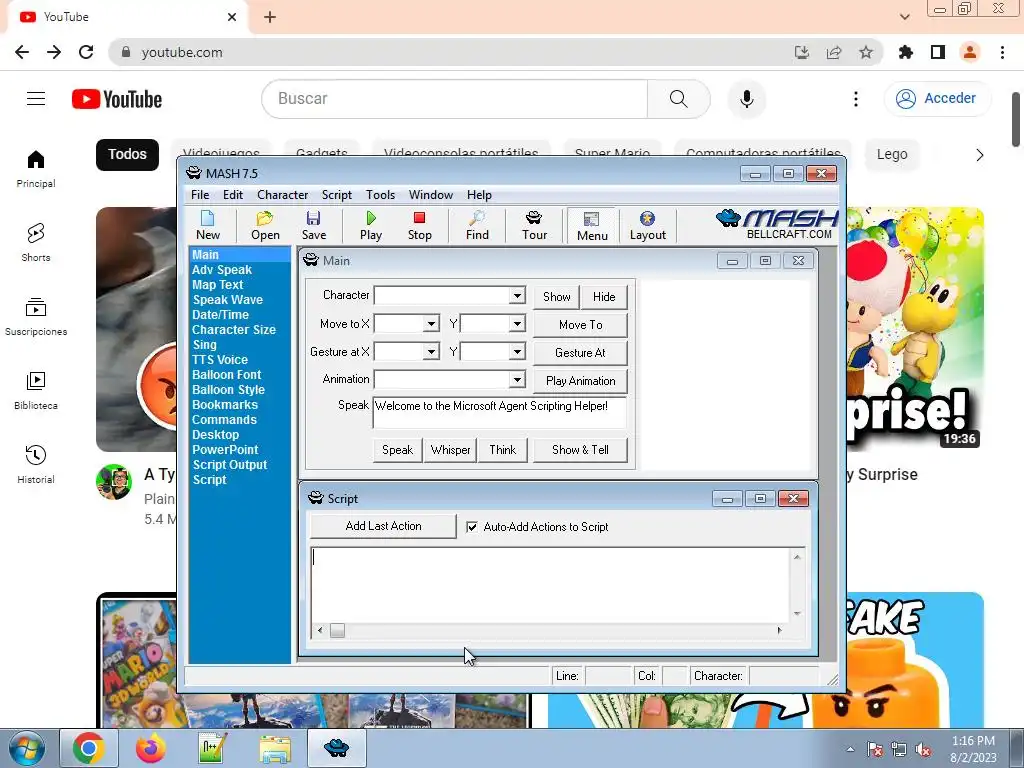The image size is (1024, 768).
Task: Open Biblioteca in the YouTube sidebar
Action: (x=36, y=390)
